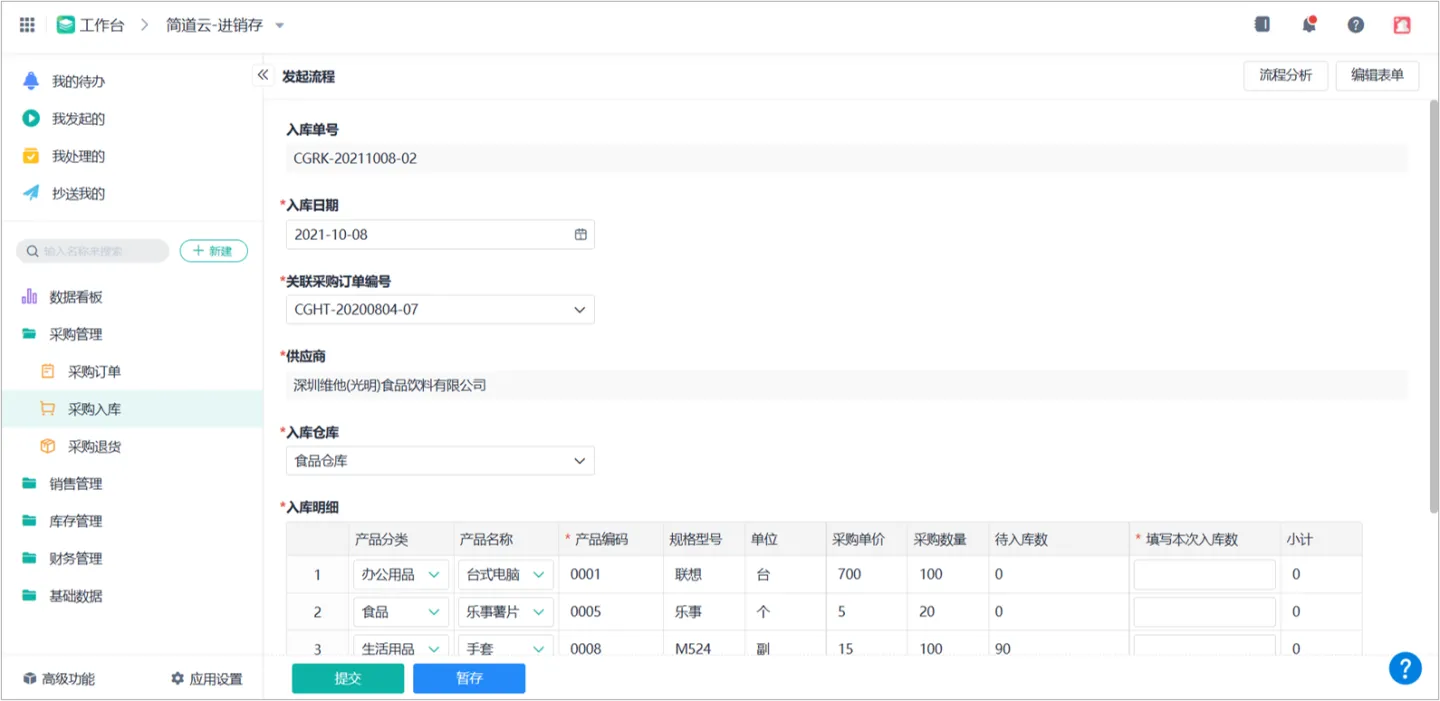
Task: Click the 发起流程 heading
Action: [309, 76]
